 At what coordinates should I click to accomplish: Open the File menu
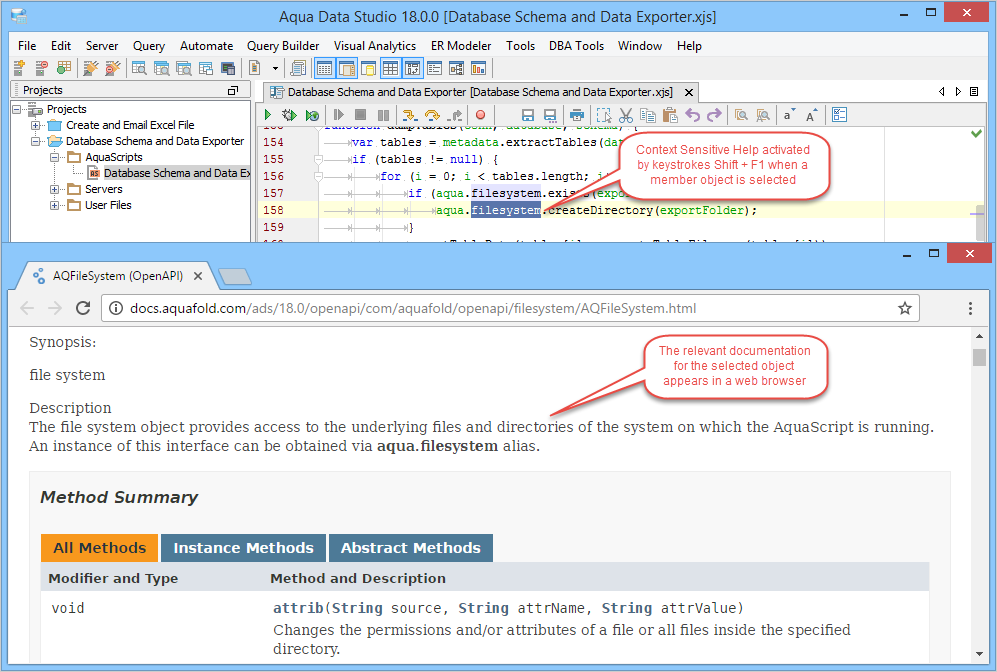27,46
